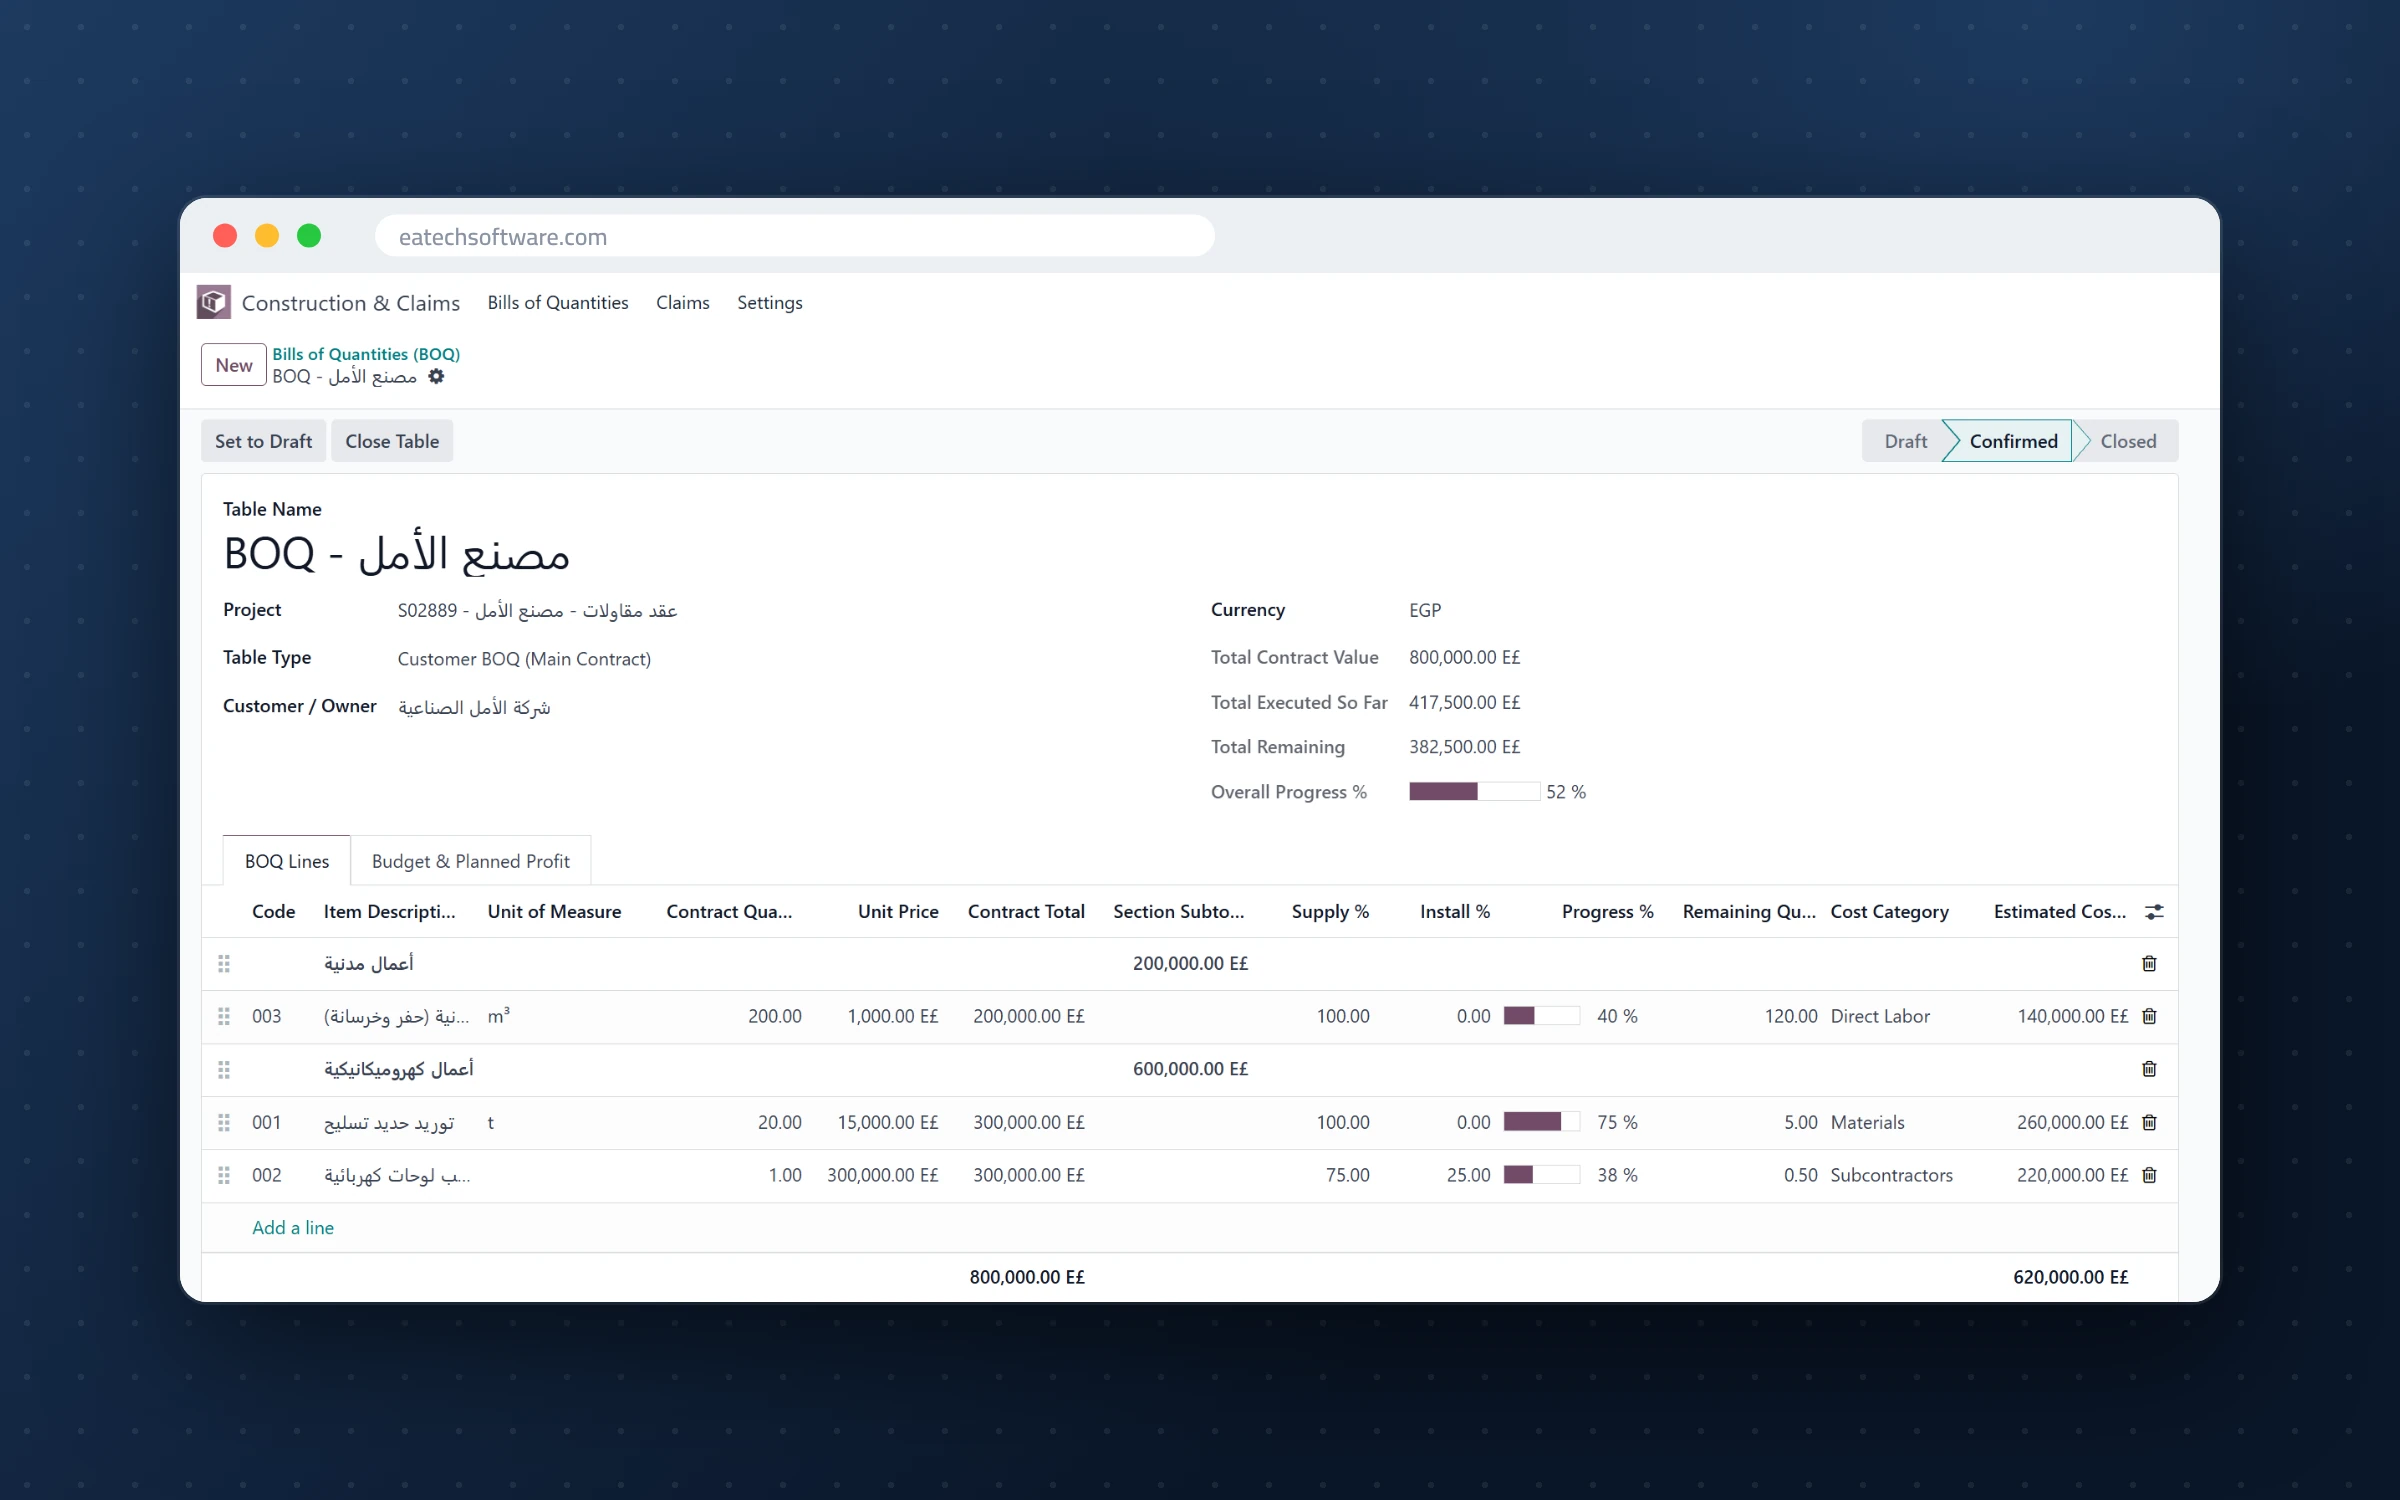This screenshot has height=1500, width=2400.
Task: Click the eatechsoftware.com address bar
Action: pos(795,237)
